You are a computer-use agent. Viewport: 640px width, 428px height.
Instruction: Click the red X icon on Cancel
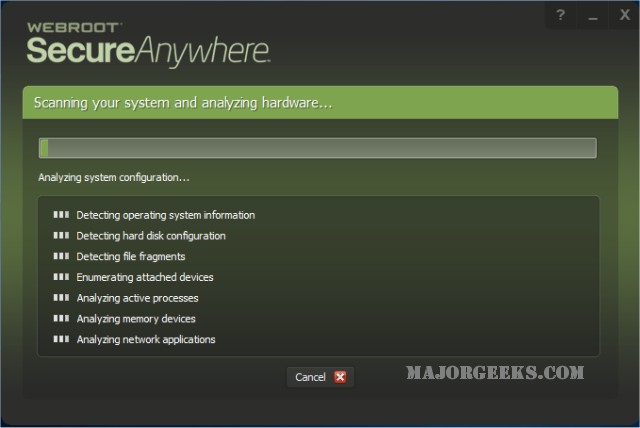(340, 377)
